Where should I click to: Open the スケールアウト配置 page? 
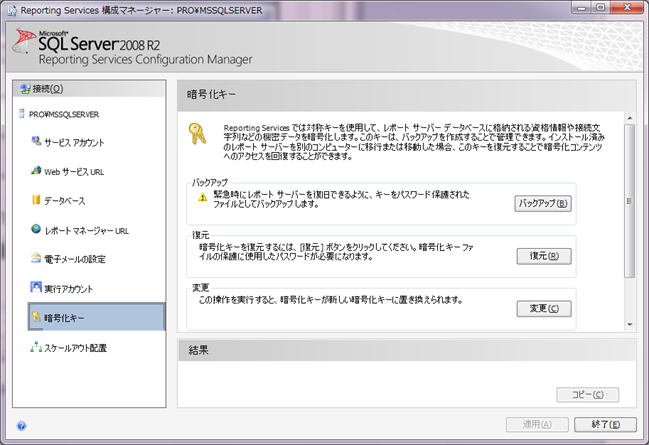(75, 349)
